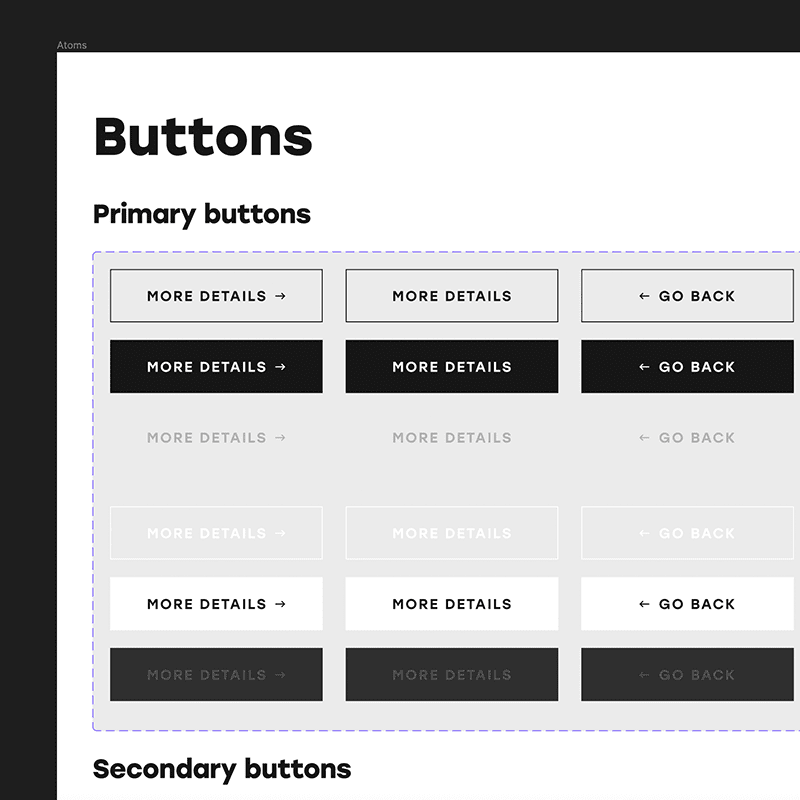The width and height of the screenshot is (800, 800).
Task: Click the disabled outlined ← GO BACK button
Action: coord(687,533)
